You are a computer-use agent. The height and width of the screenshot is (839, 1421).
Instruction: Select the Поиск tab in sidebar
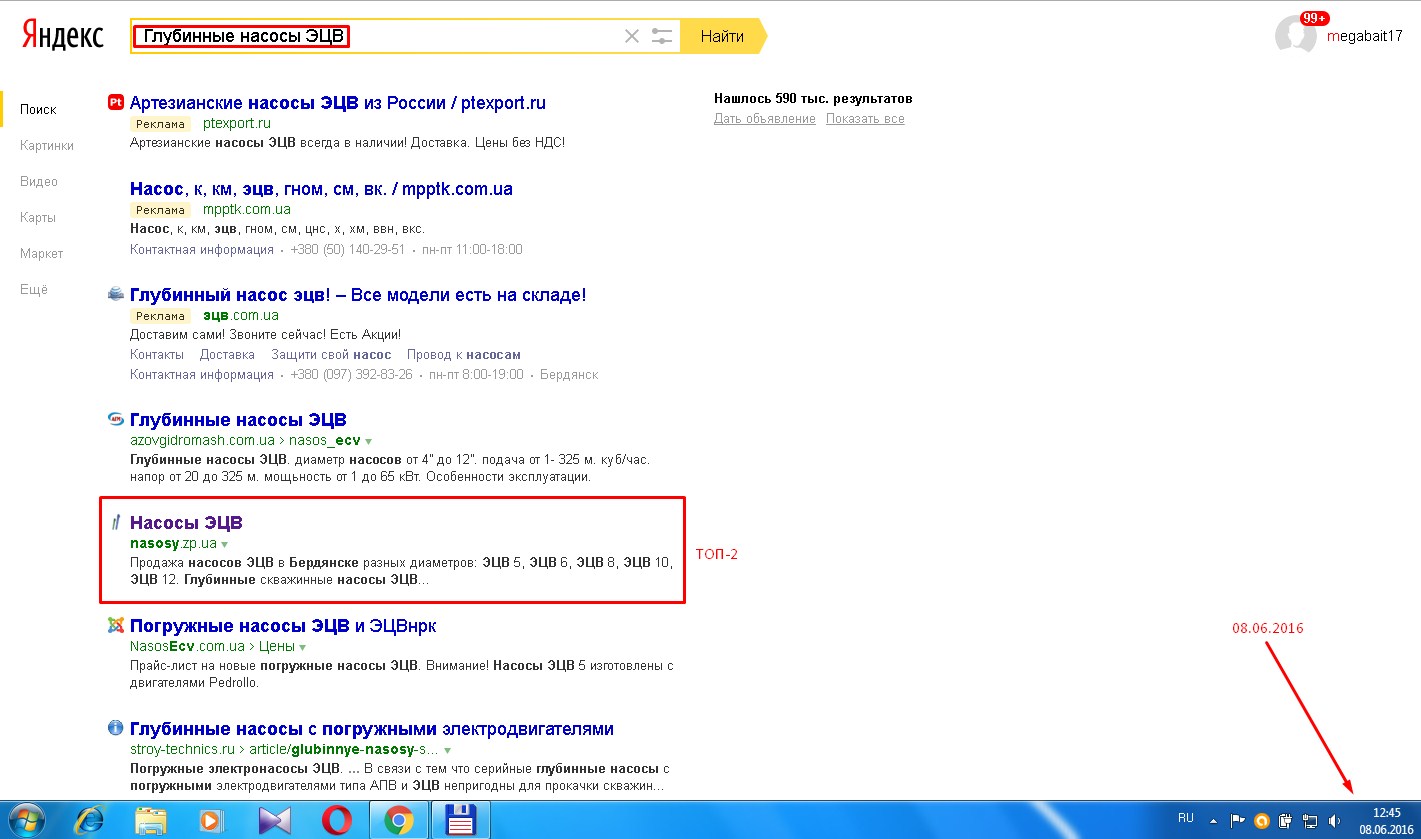click(38, 109)
